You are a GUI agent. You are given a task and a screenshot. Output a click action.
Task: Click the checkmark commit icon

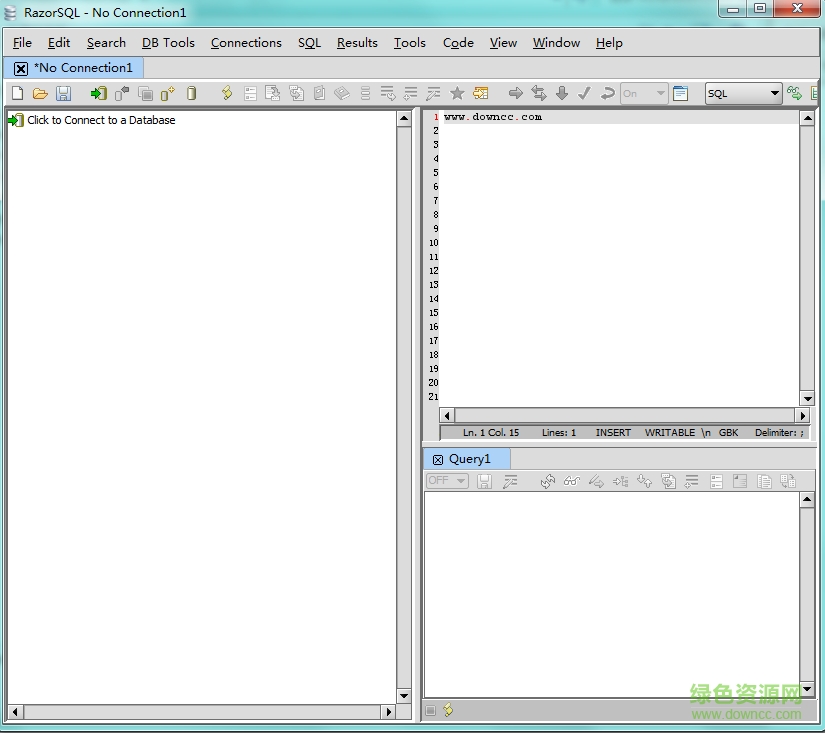point(584,93)
